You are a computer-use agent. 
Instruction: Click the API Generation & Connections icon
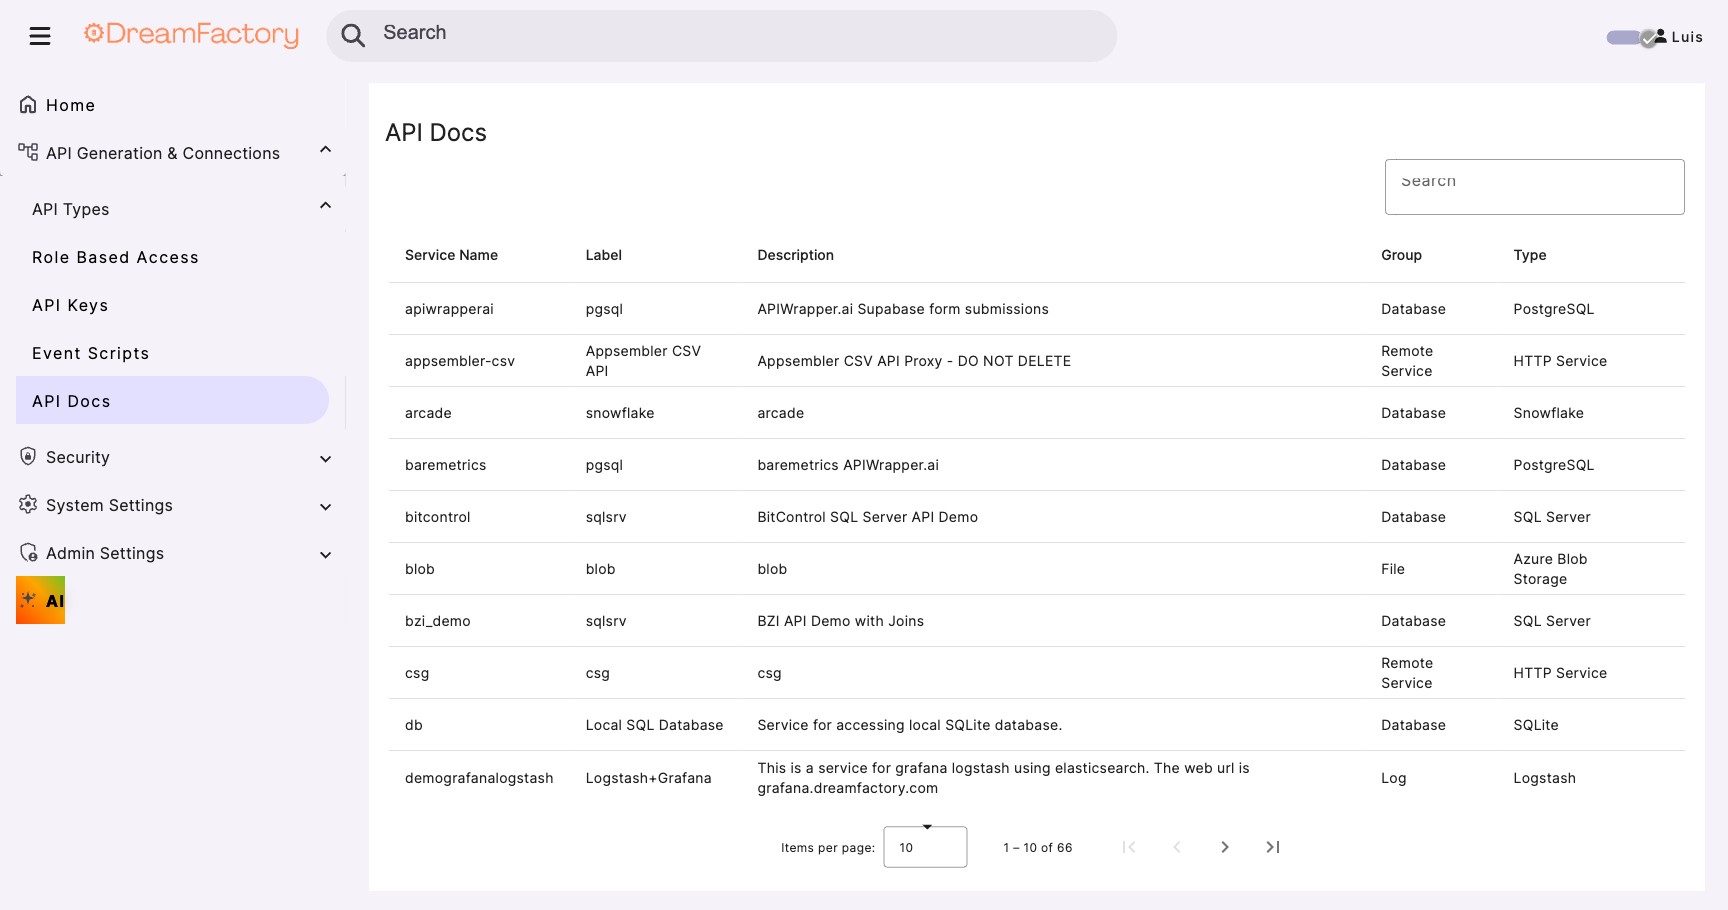27,151
